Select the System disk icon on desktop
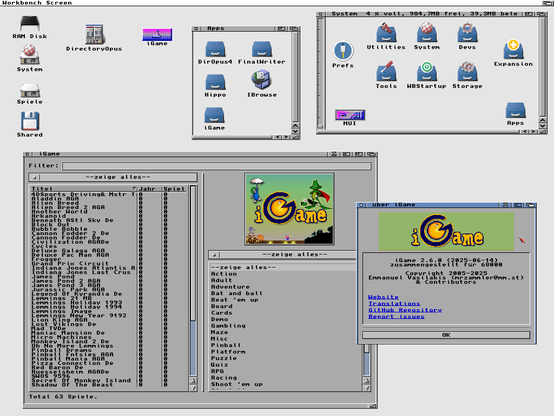Image resolution: width=554 pixels, height=416 pixels. [29, 58]
